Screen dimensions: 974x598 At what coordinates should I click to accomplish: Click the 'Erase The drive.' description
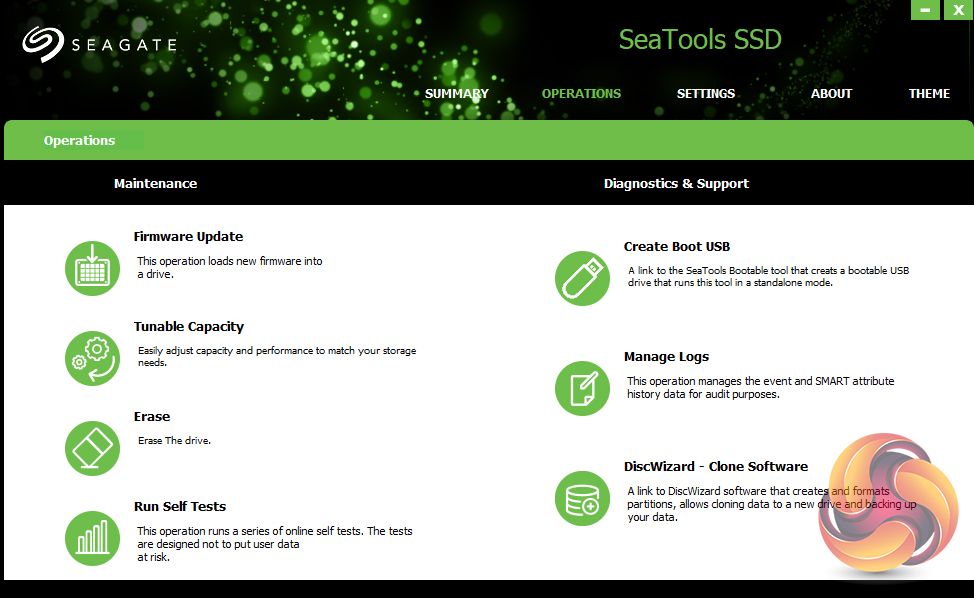click(x=175, y=440)
